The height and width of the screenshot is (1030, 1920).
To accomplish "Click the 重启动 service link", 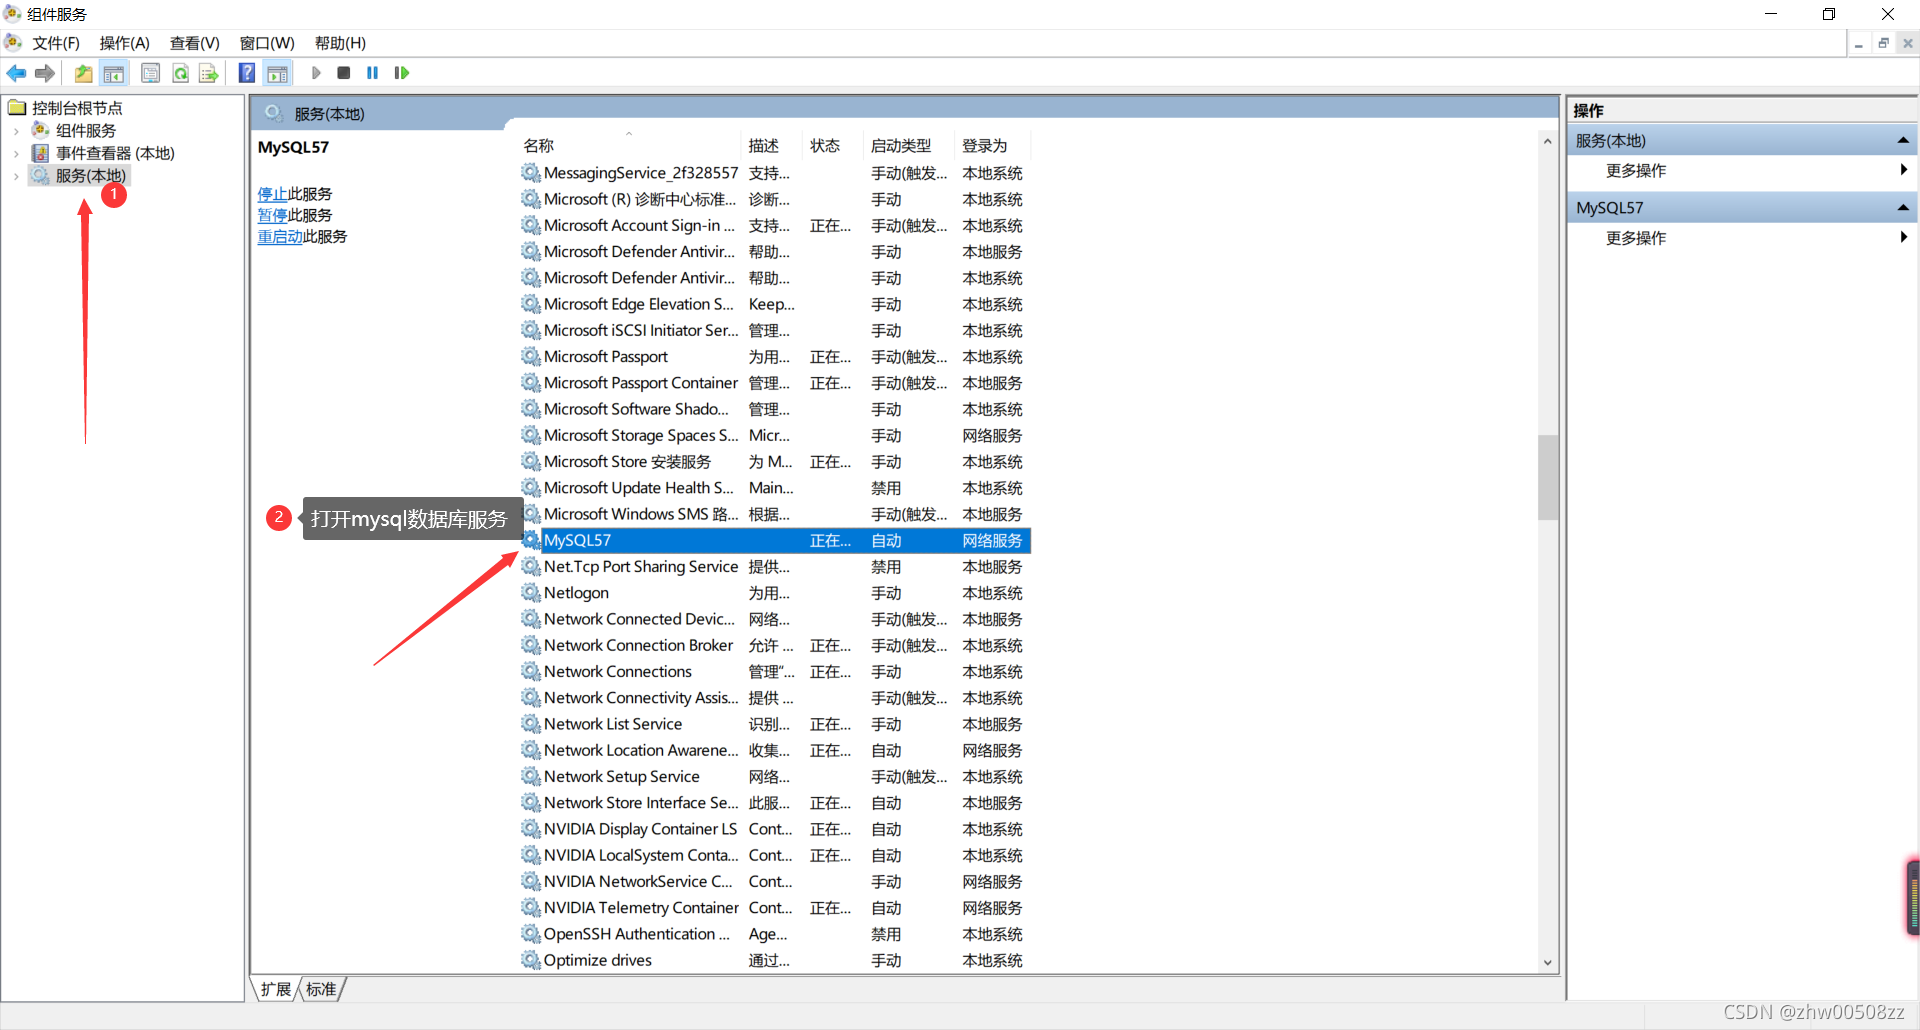I will 280,237.
